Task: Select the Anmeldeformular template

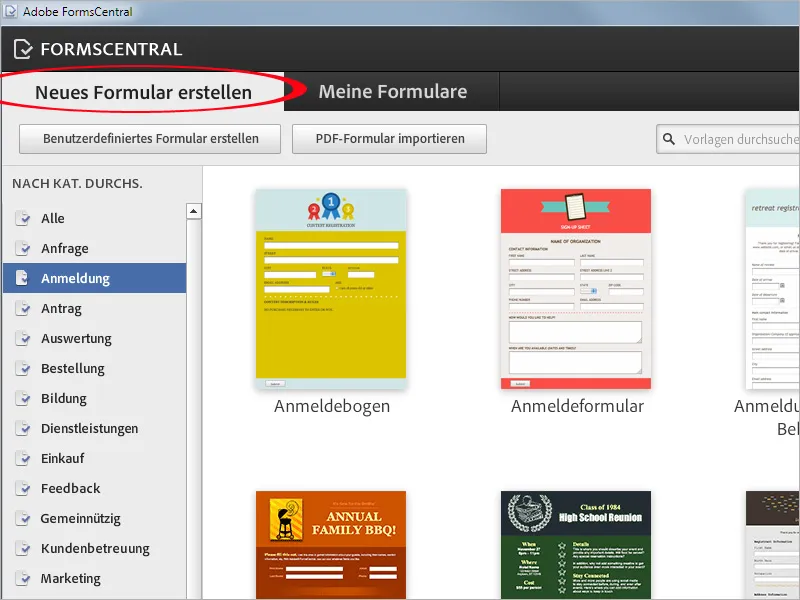Action: pyautogui.click(x=576, y=290)
